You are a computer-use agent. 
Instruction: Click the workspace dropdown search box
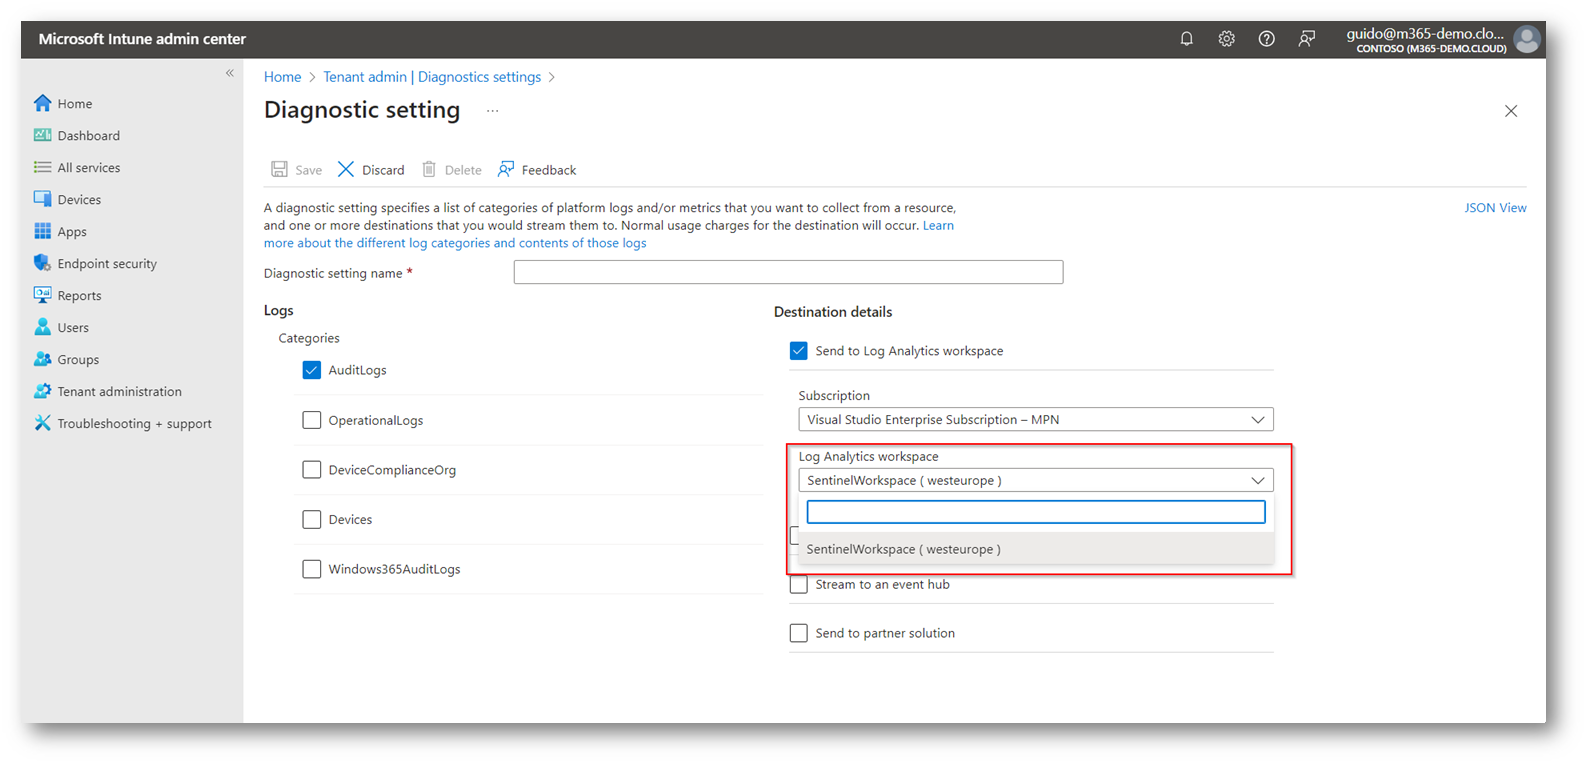[1036, 512]
